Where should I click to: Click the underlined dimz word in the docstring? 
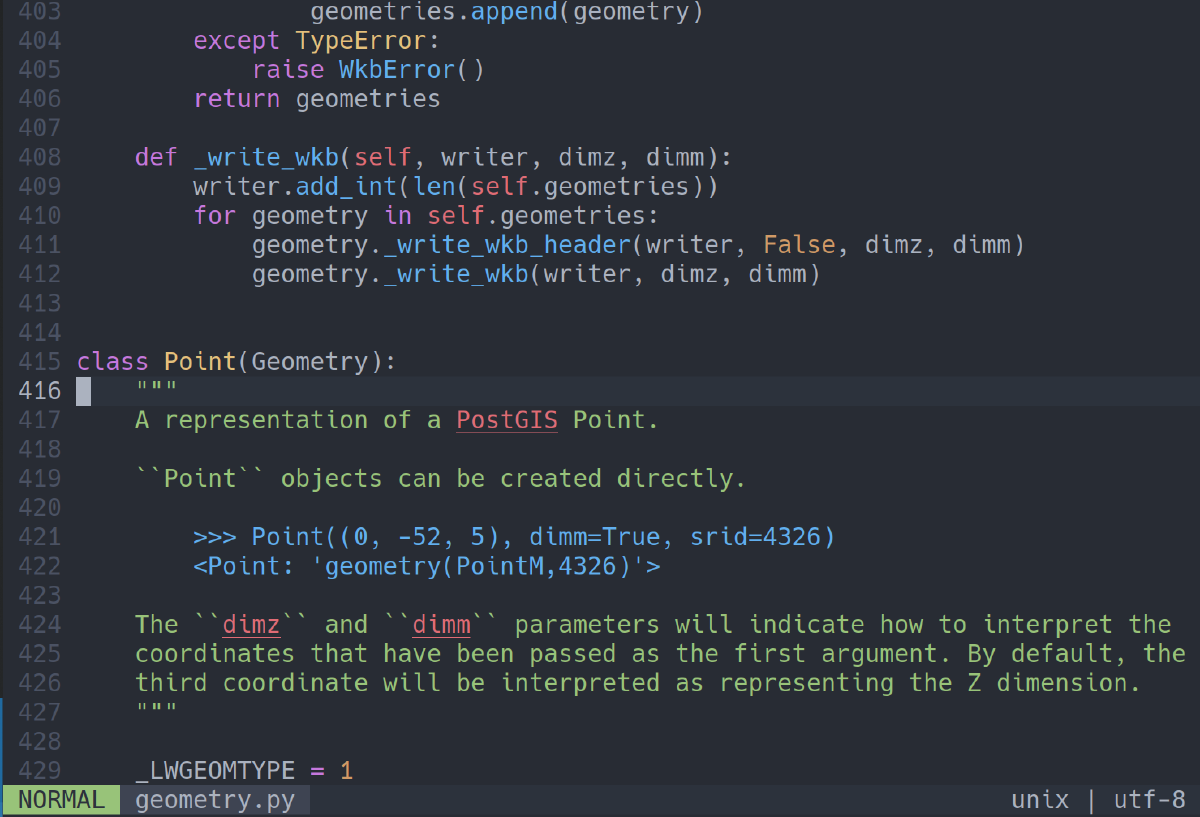point(252,625)
